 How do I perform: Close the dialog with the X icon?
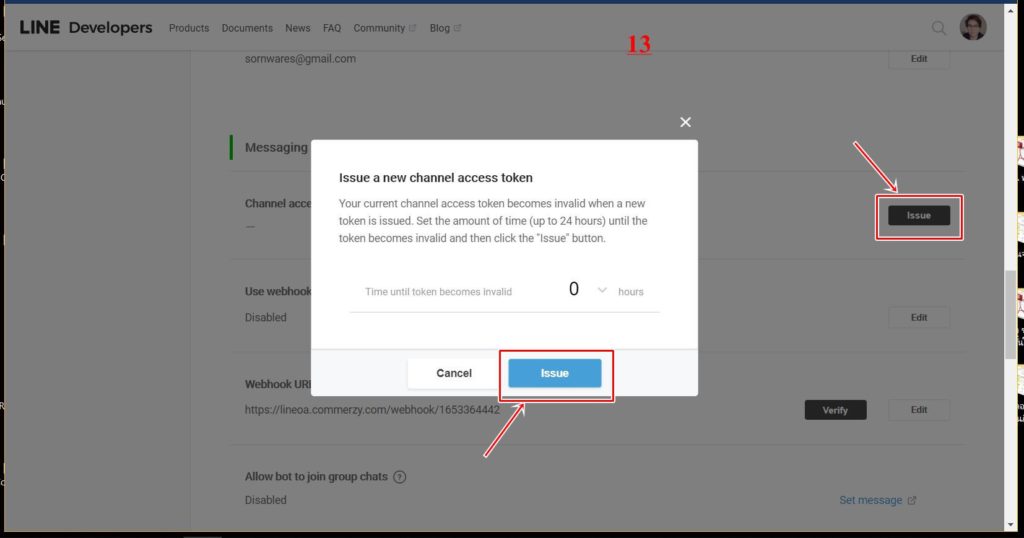click(x=685, y=122)
